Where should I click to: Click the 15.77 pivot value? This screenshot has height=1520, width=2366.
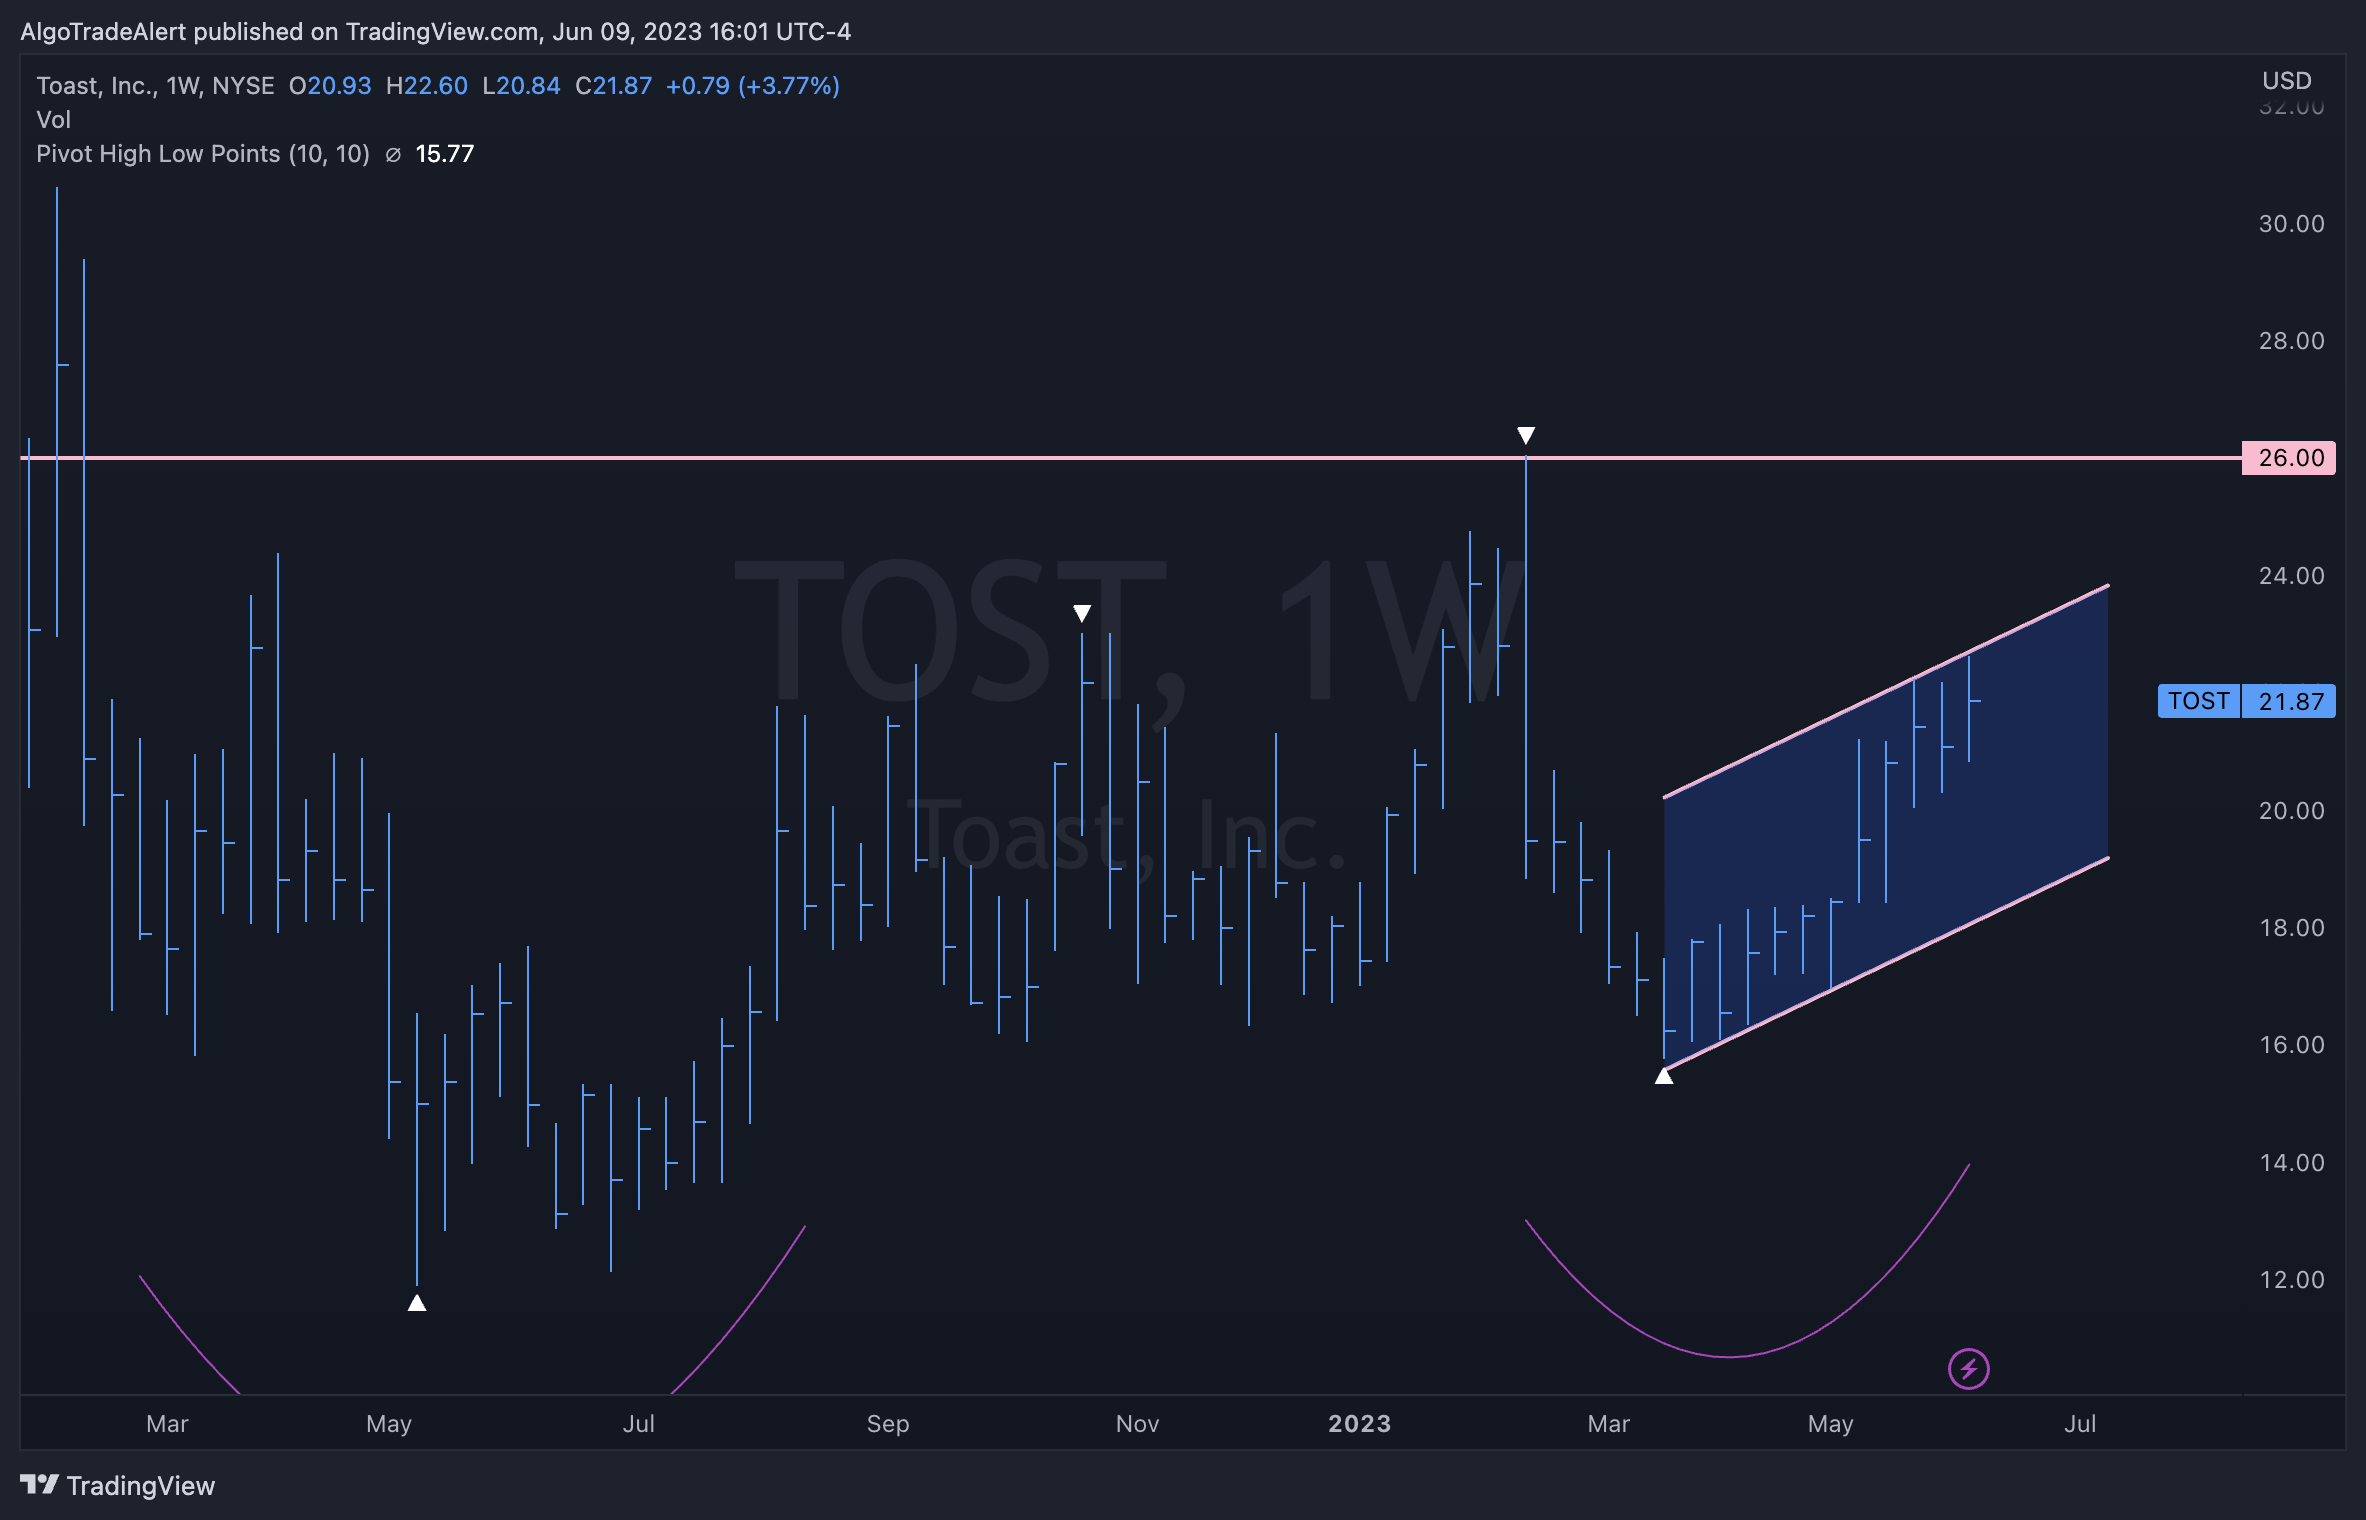(x=445, y=154)
